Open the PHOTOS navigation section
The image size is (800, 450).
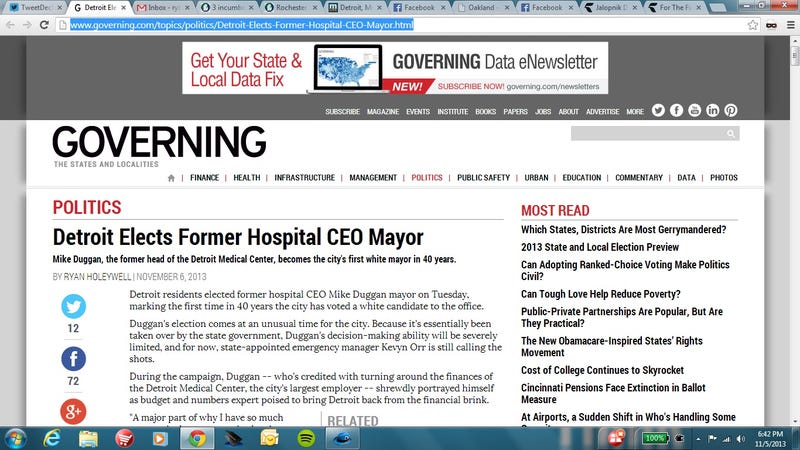(724, 178)
